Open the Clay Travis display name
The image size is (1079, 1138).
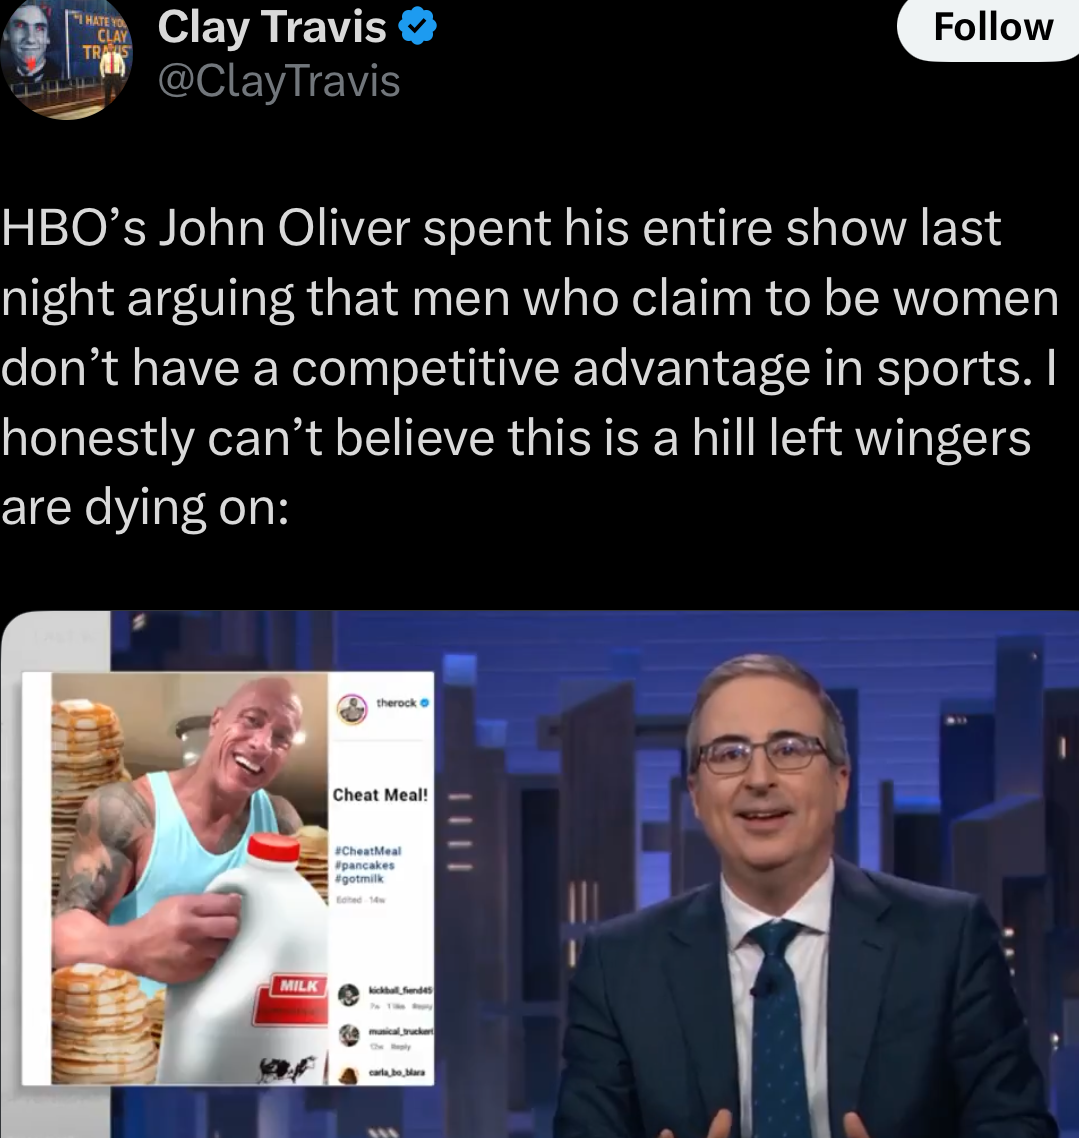pyautogui.click(x=271, y=28)
